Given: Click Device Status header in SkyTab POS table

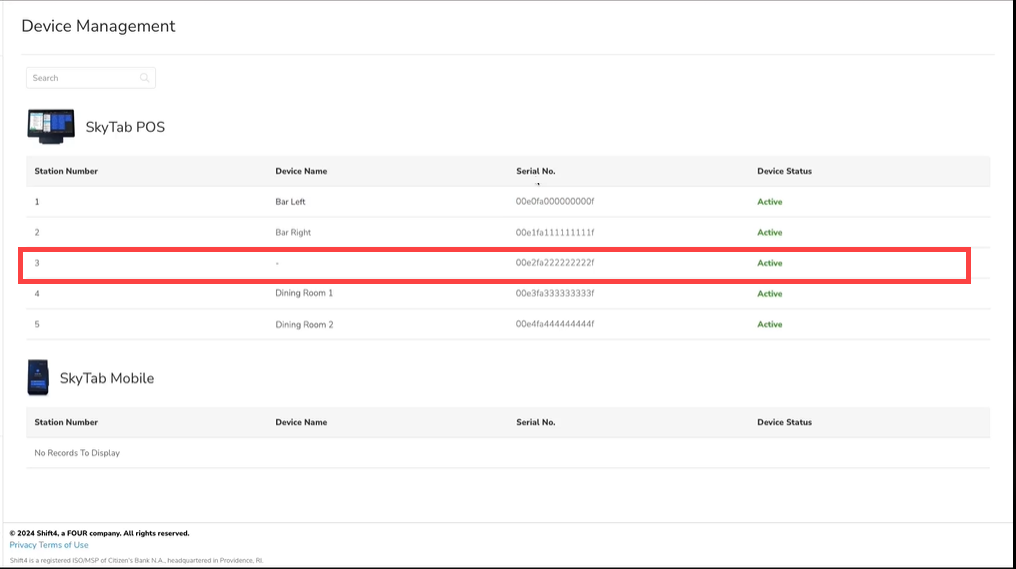Looking at the screenshot, I should click(784, 171).
